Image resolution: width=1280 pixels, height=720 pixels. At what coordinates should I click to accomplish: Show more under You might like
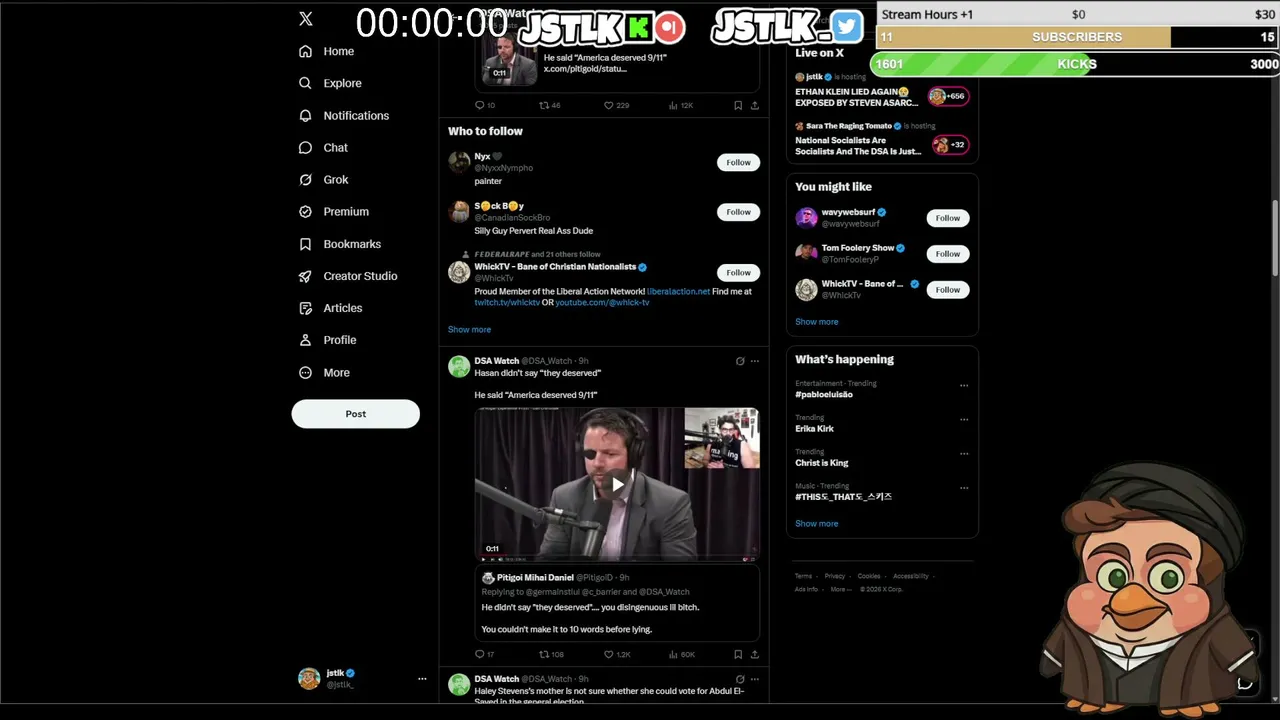click(817, 322)
